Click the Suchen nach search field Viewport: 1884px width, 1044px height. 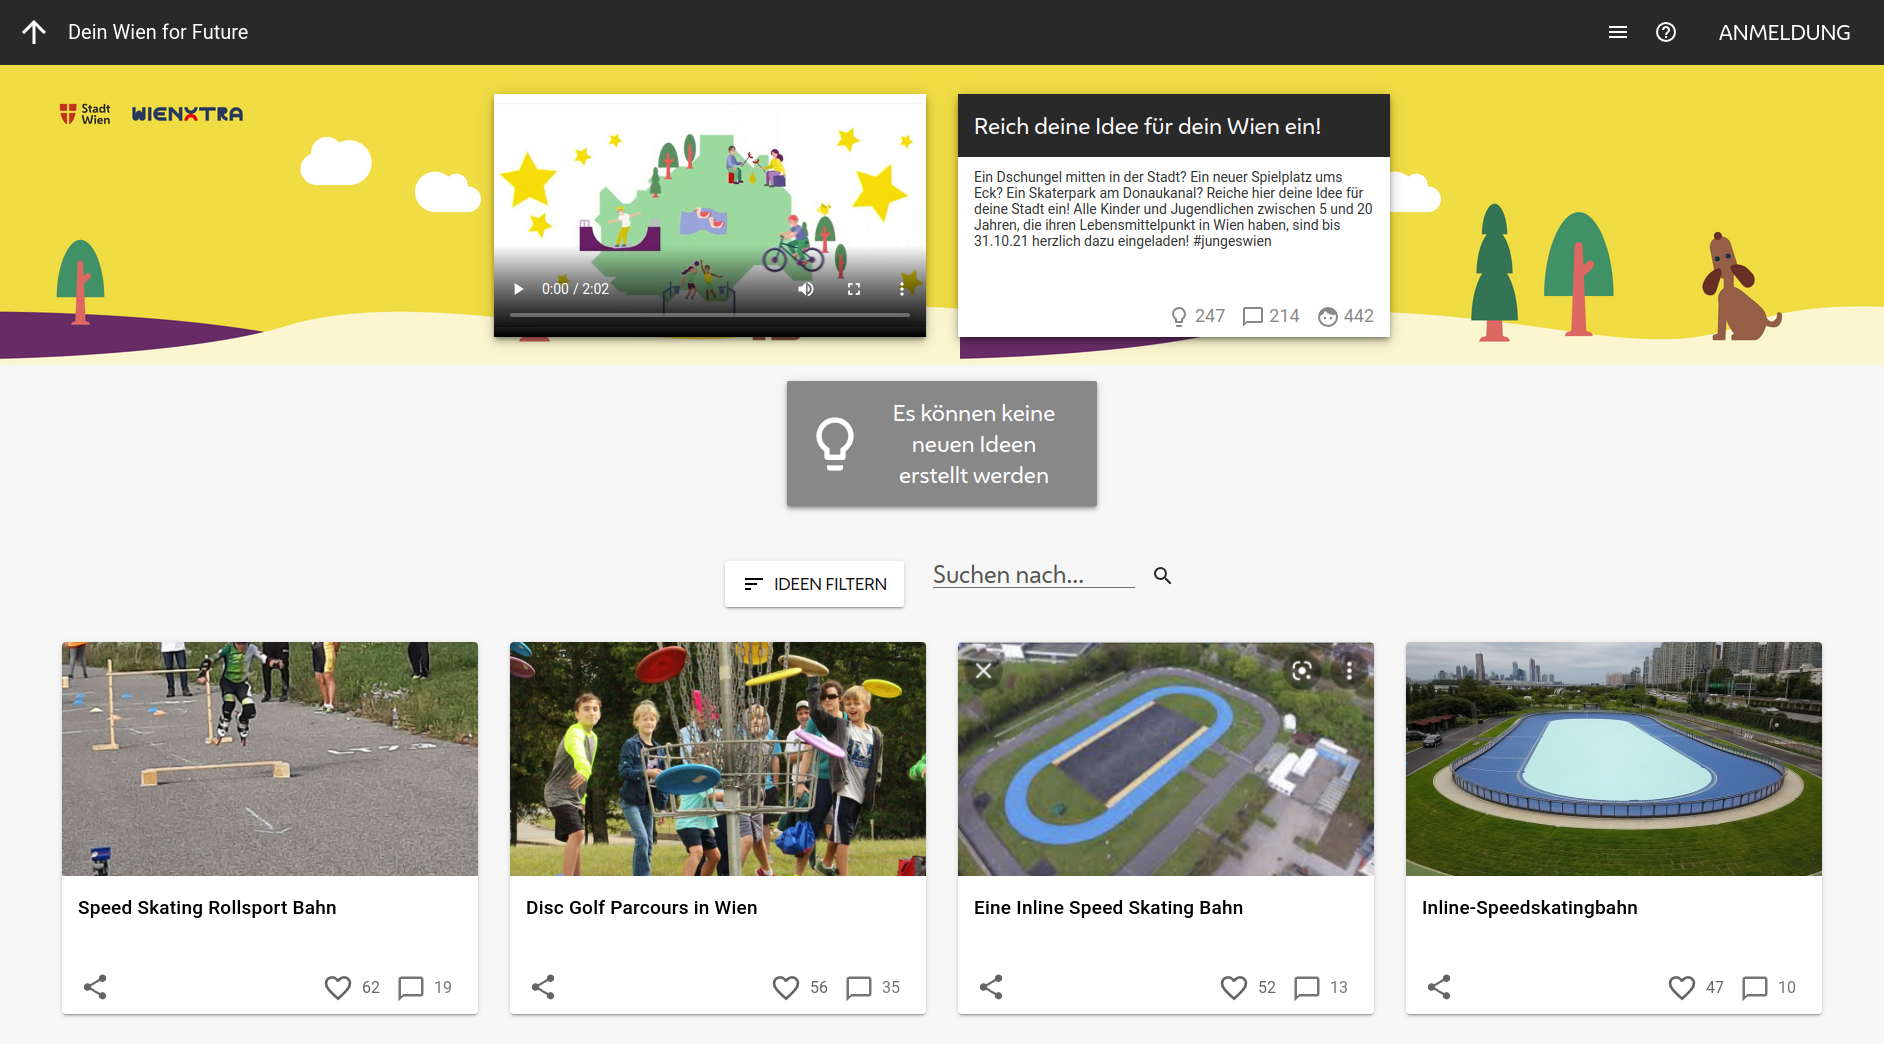click(1032, 576)
